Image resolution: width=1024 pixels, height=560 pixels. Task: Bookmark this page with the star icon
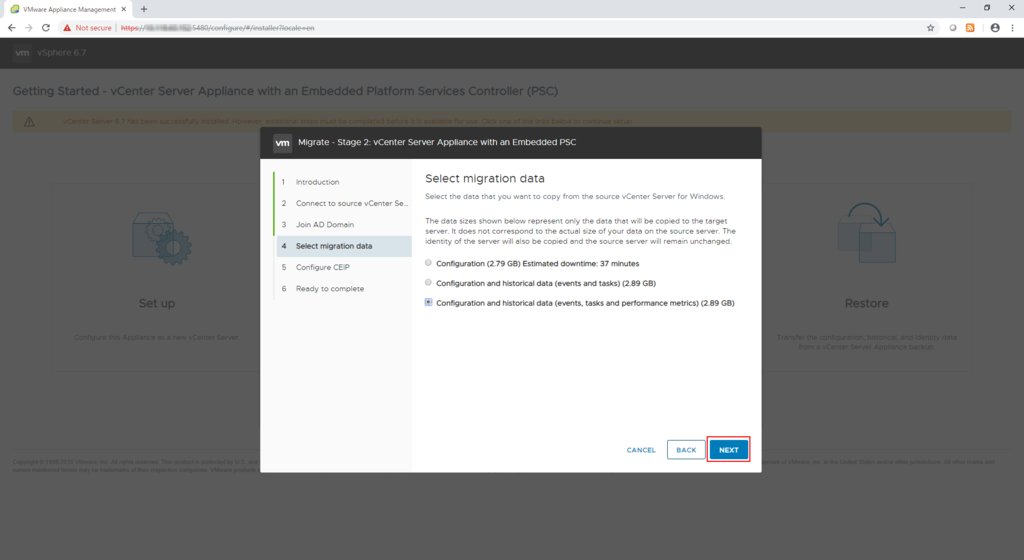pyautogui.click(x=931, y=27)
